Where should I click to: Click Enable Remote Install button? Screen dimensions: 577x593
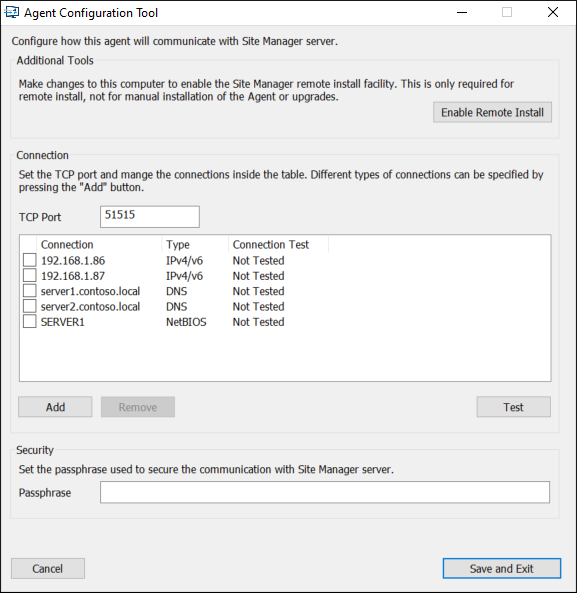[492, 112]
